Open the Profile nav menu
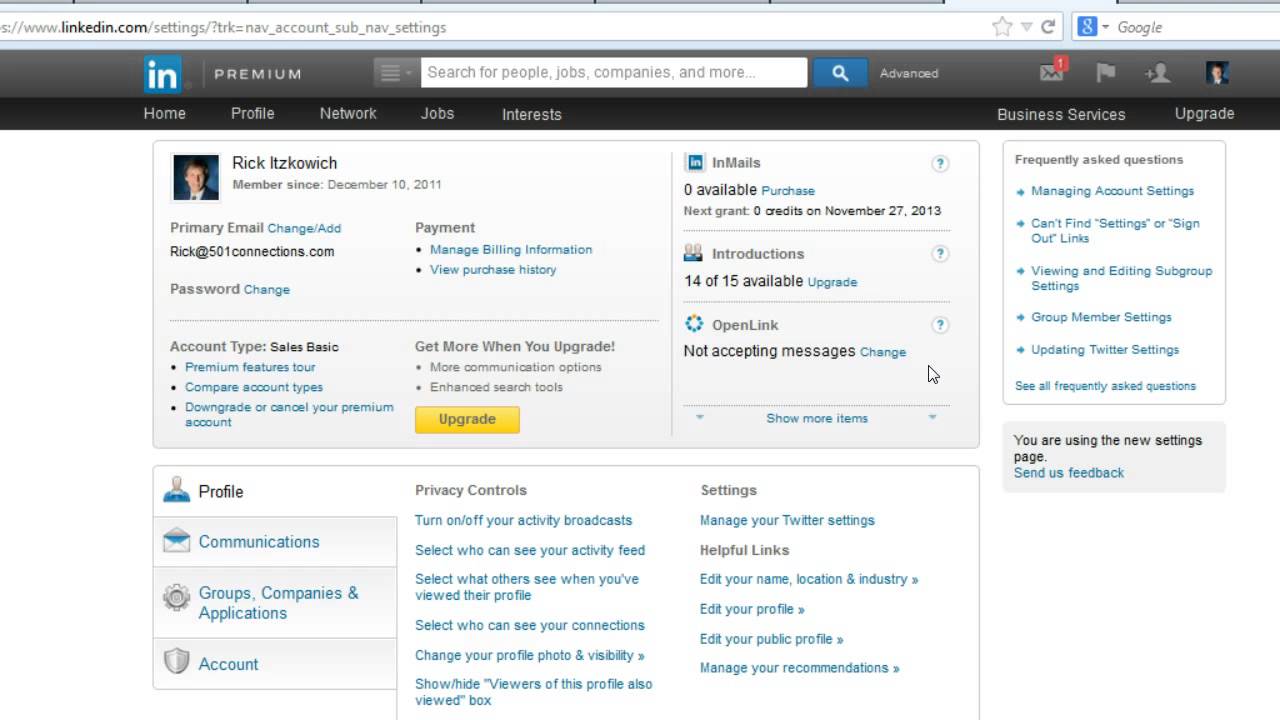The image size is (1280, 720). click(x=253, y=114)
